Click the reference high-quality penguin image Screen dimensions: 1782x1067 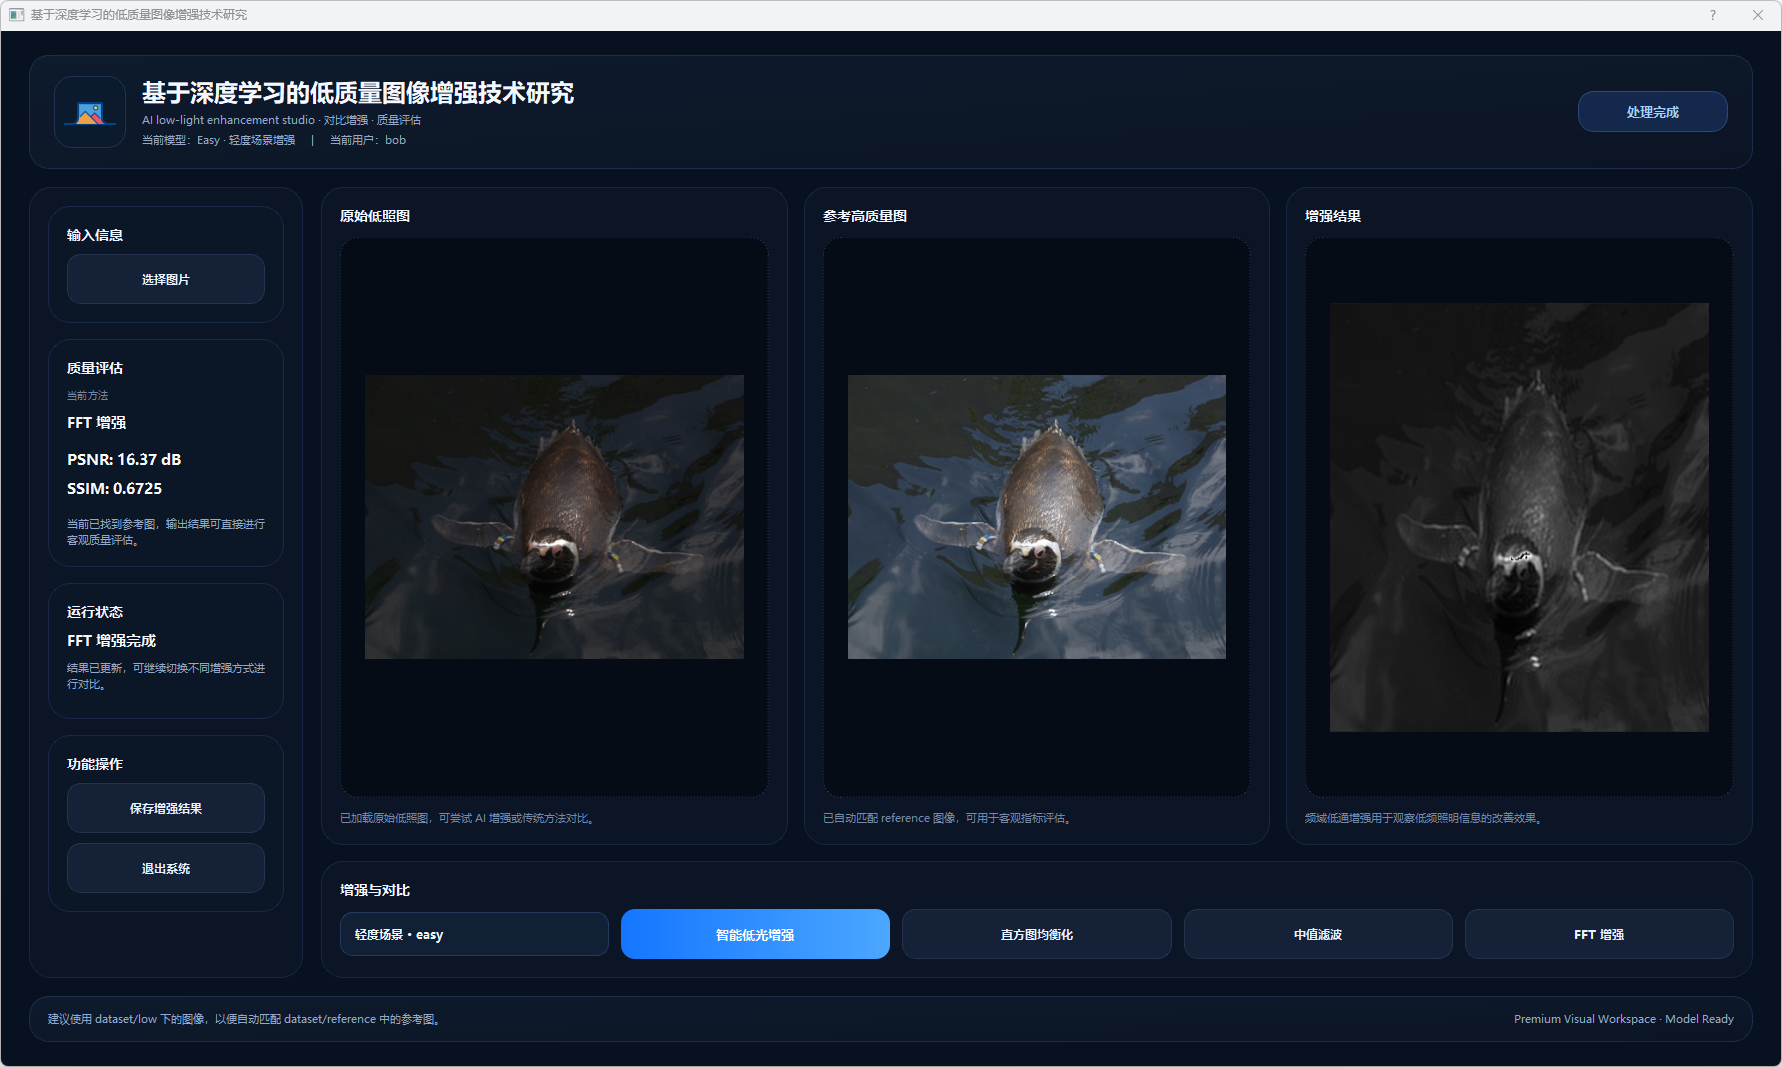(x=1036, y=517)
